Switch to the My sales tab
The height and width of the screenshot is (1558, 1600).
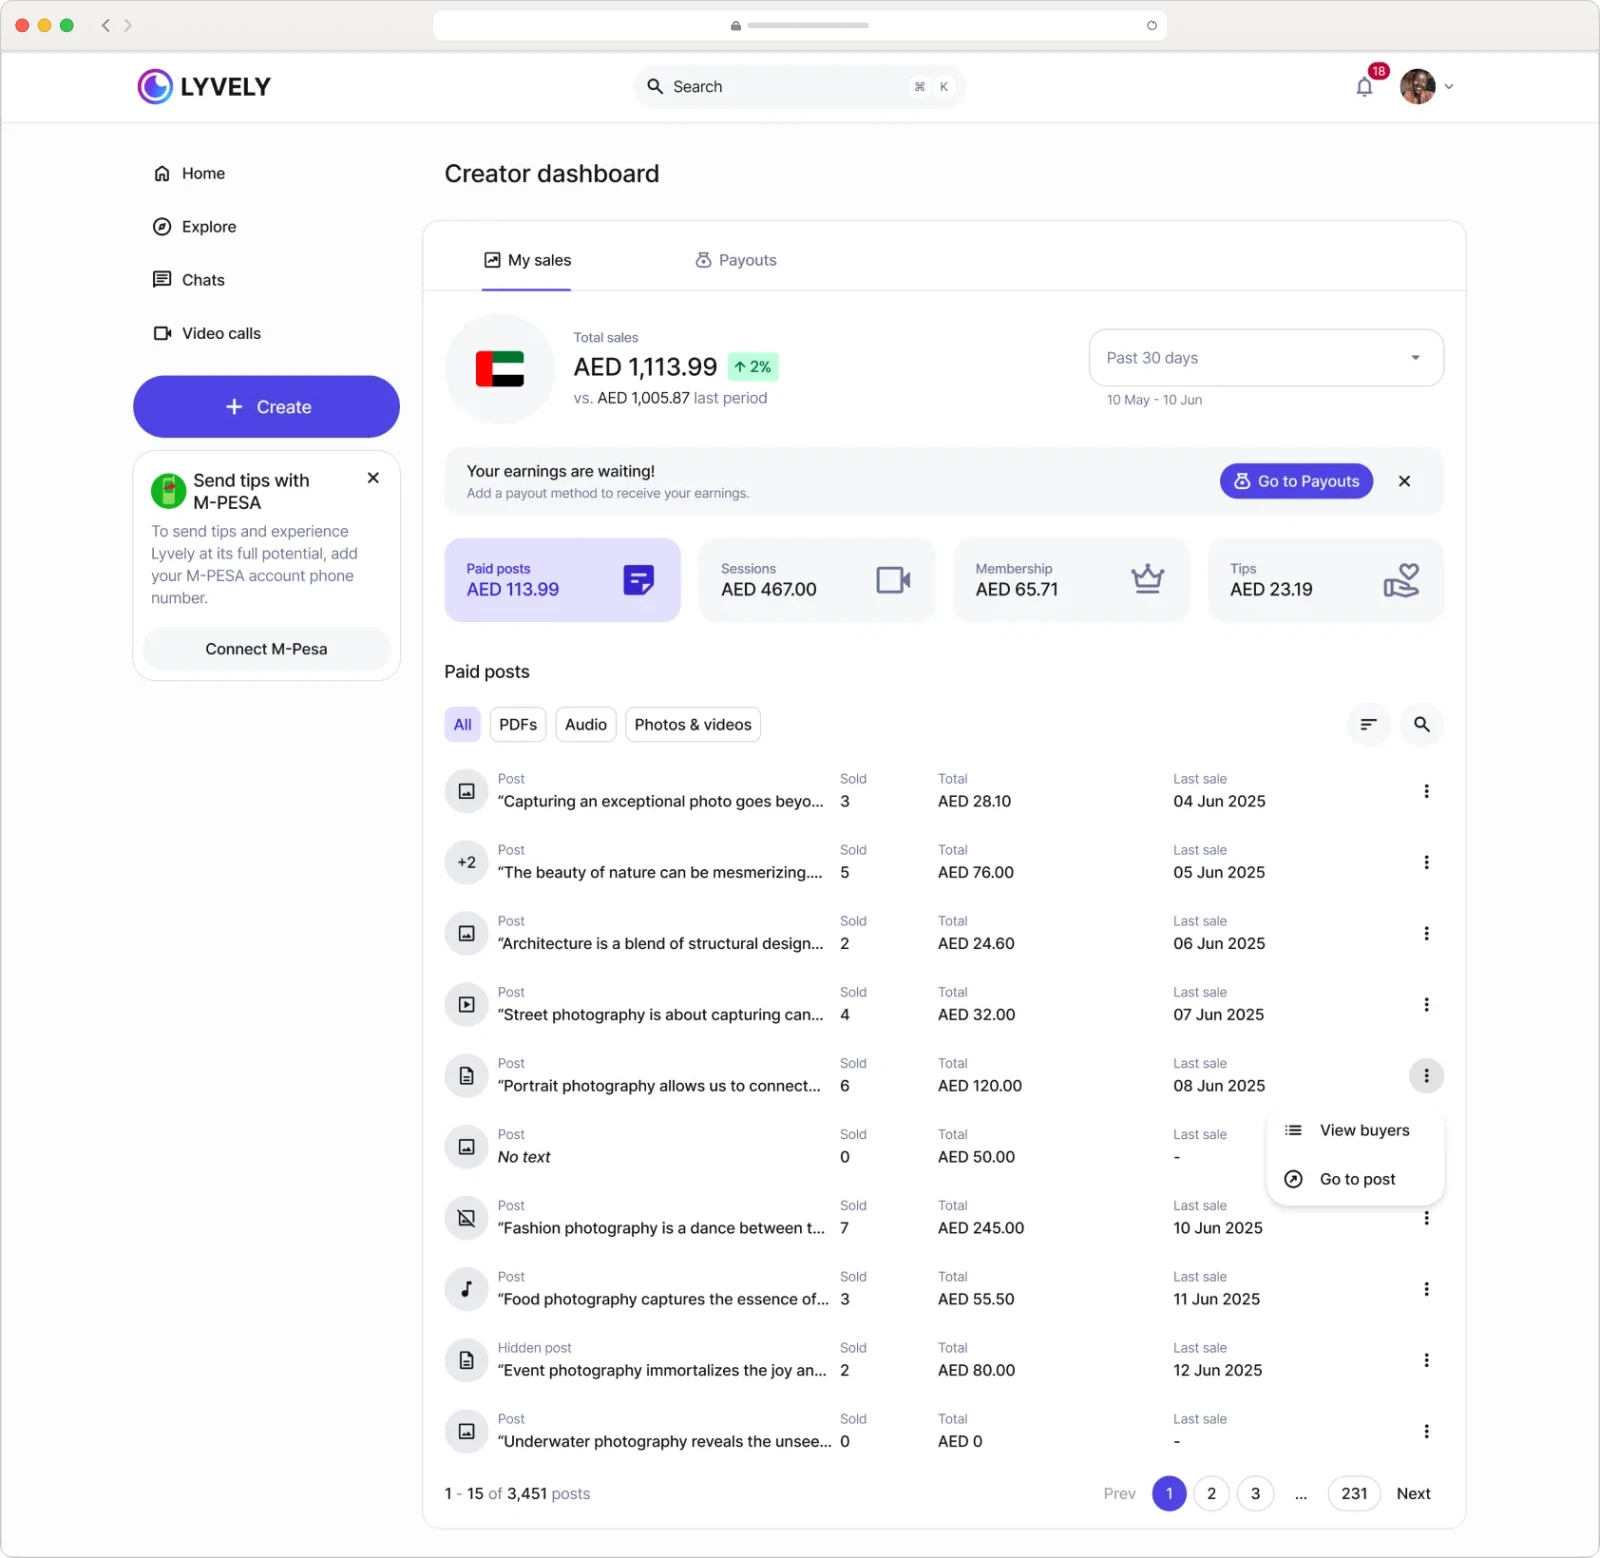point(527,260)
